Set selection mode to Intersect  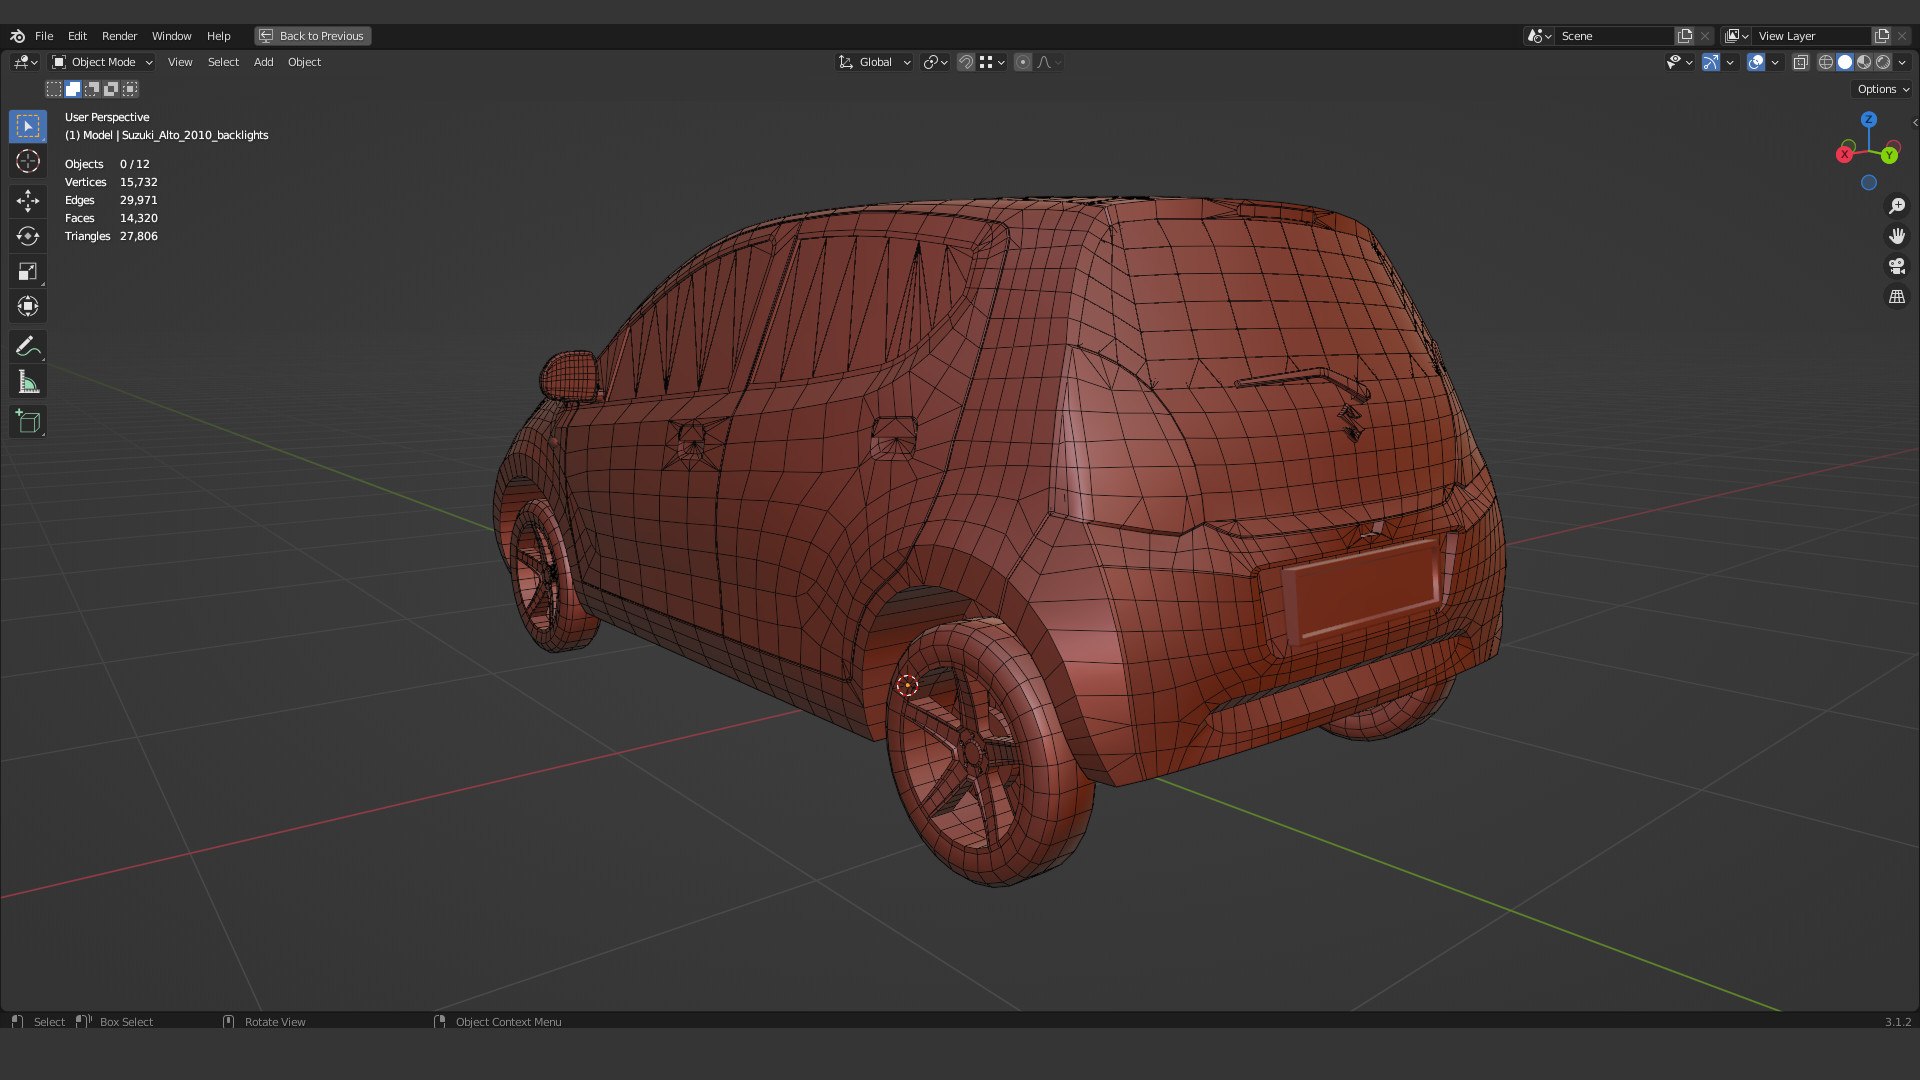tap(130, 89)
